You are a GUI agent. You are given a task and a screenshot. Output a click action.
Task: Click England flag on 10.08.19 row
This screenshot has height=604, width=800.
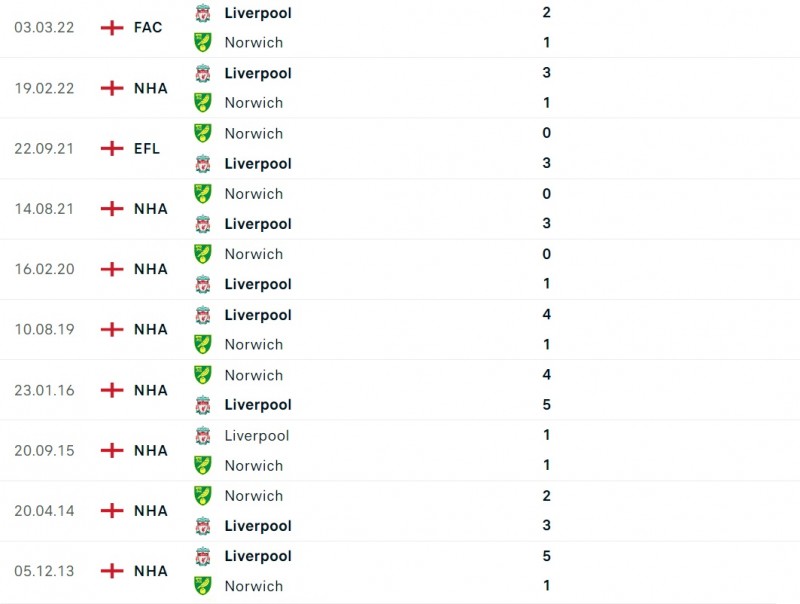[x=112, y=330]
